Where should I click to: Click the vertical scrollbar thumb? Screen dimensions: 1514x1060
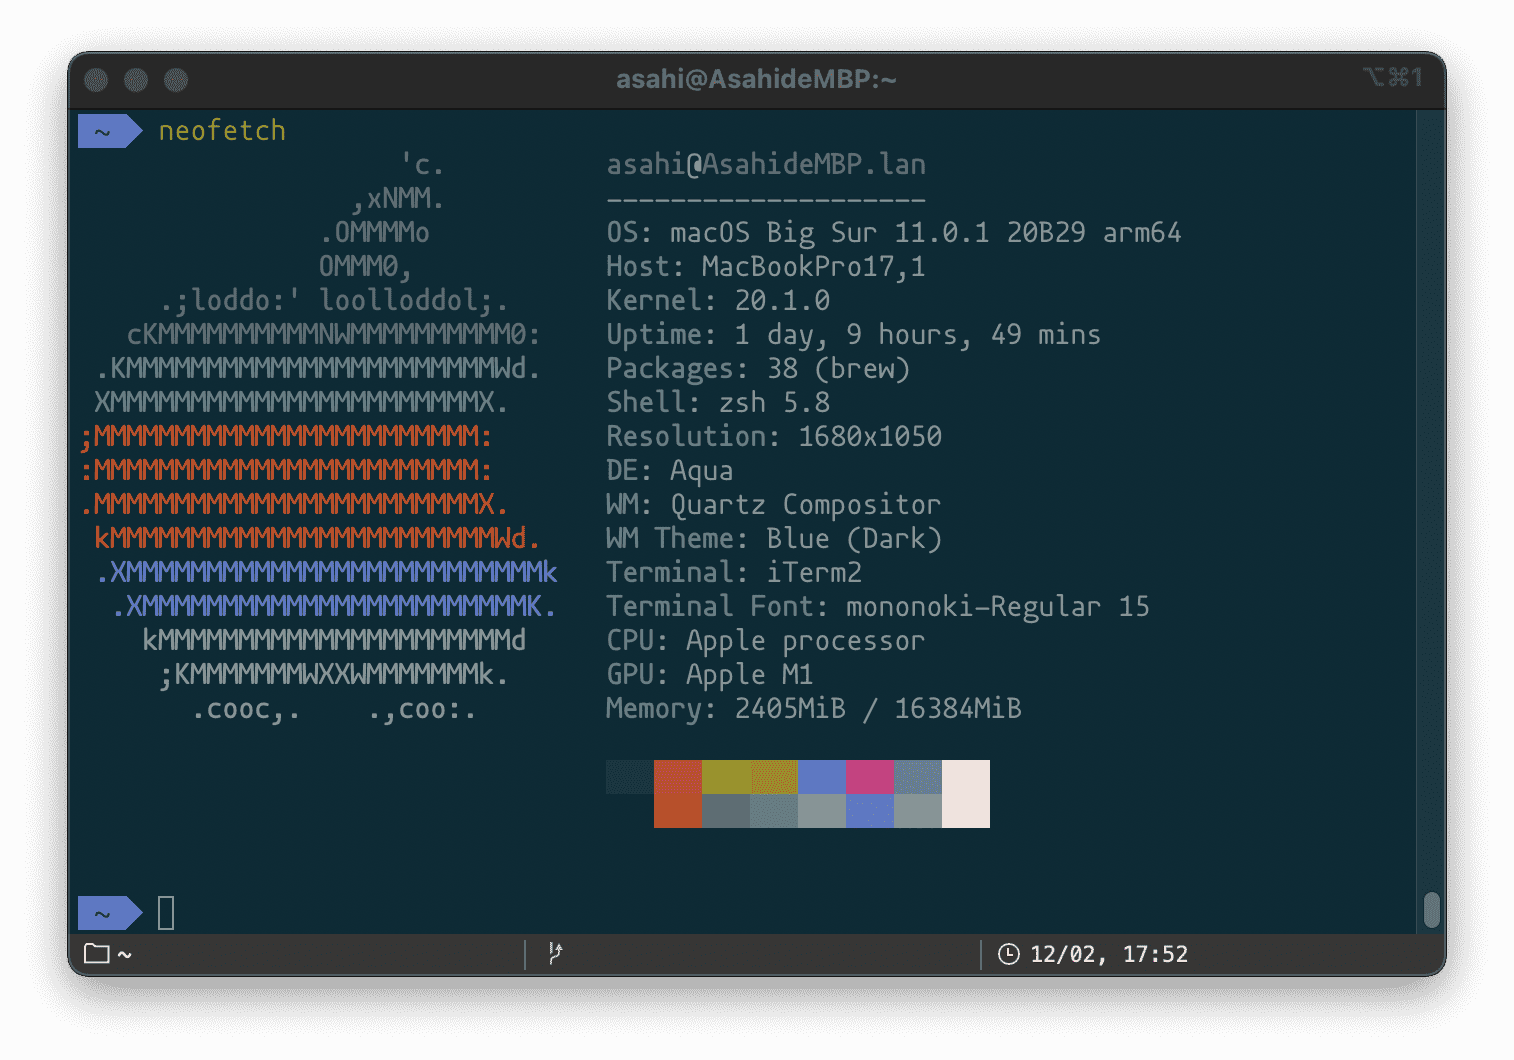pyautogui.click(x=1432, y=910)
